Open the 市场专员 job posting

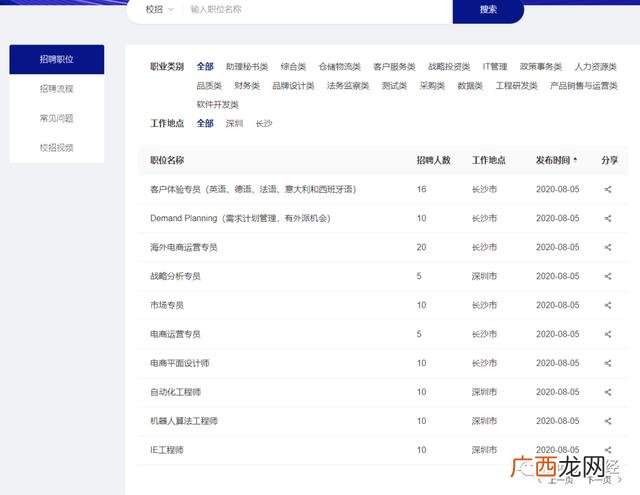point(167,305)
